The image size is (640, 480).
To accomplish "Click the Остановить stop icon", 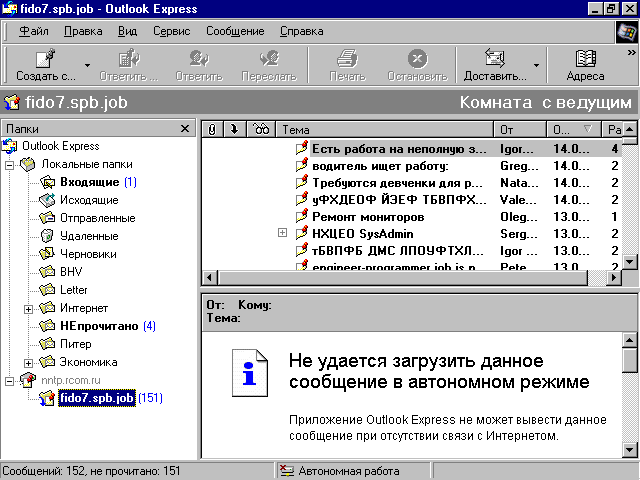I will (417, 59).
